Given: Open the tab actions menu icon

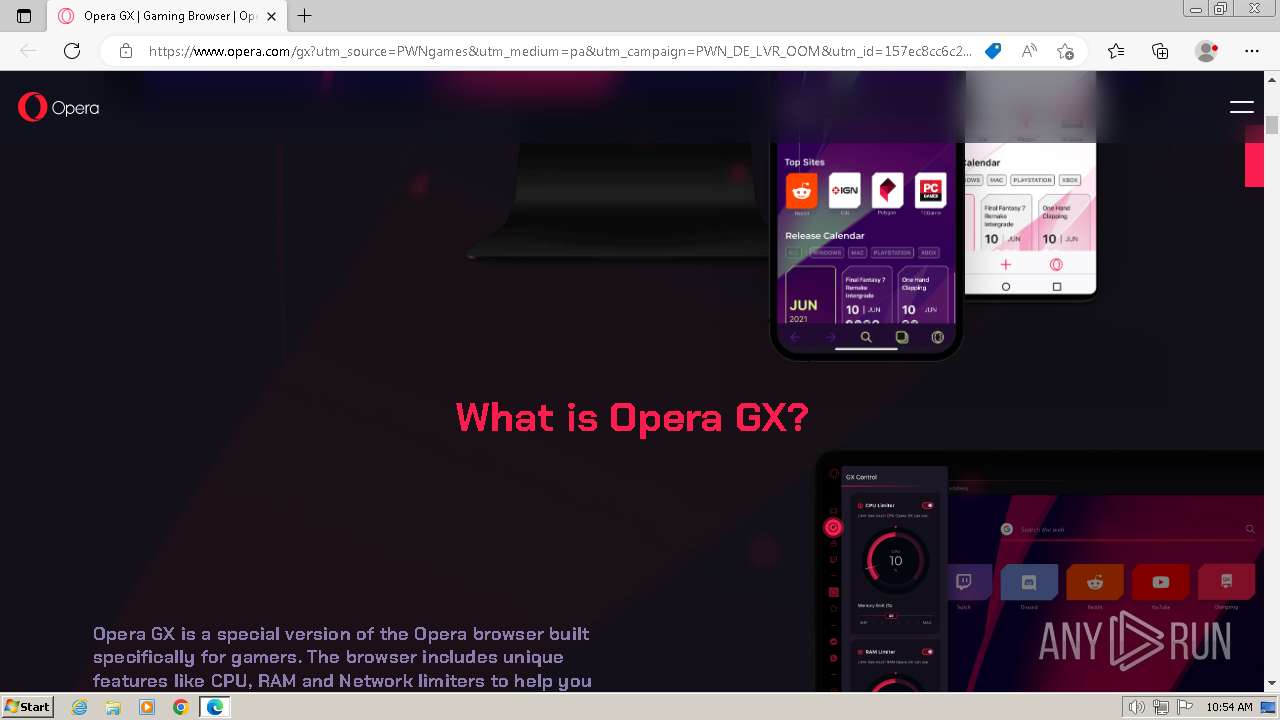Looking at the screenshot, I should pyautogui.click(x=24, y=16).
